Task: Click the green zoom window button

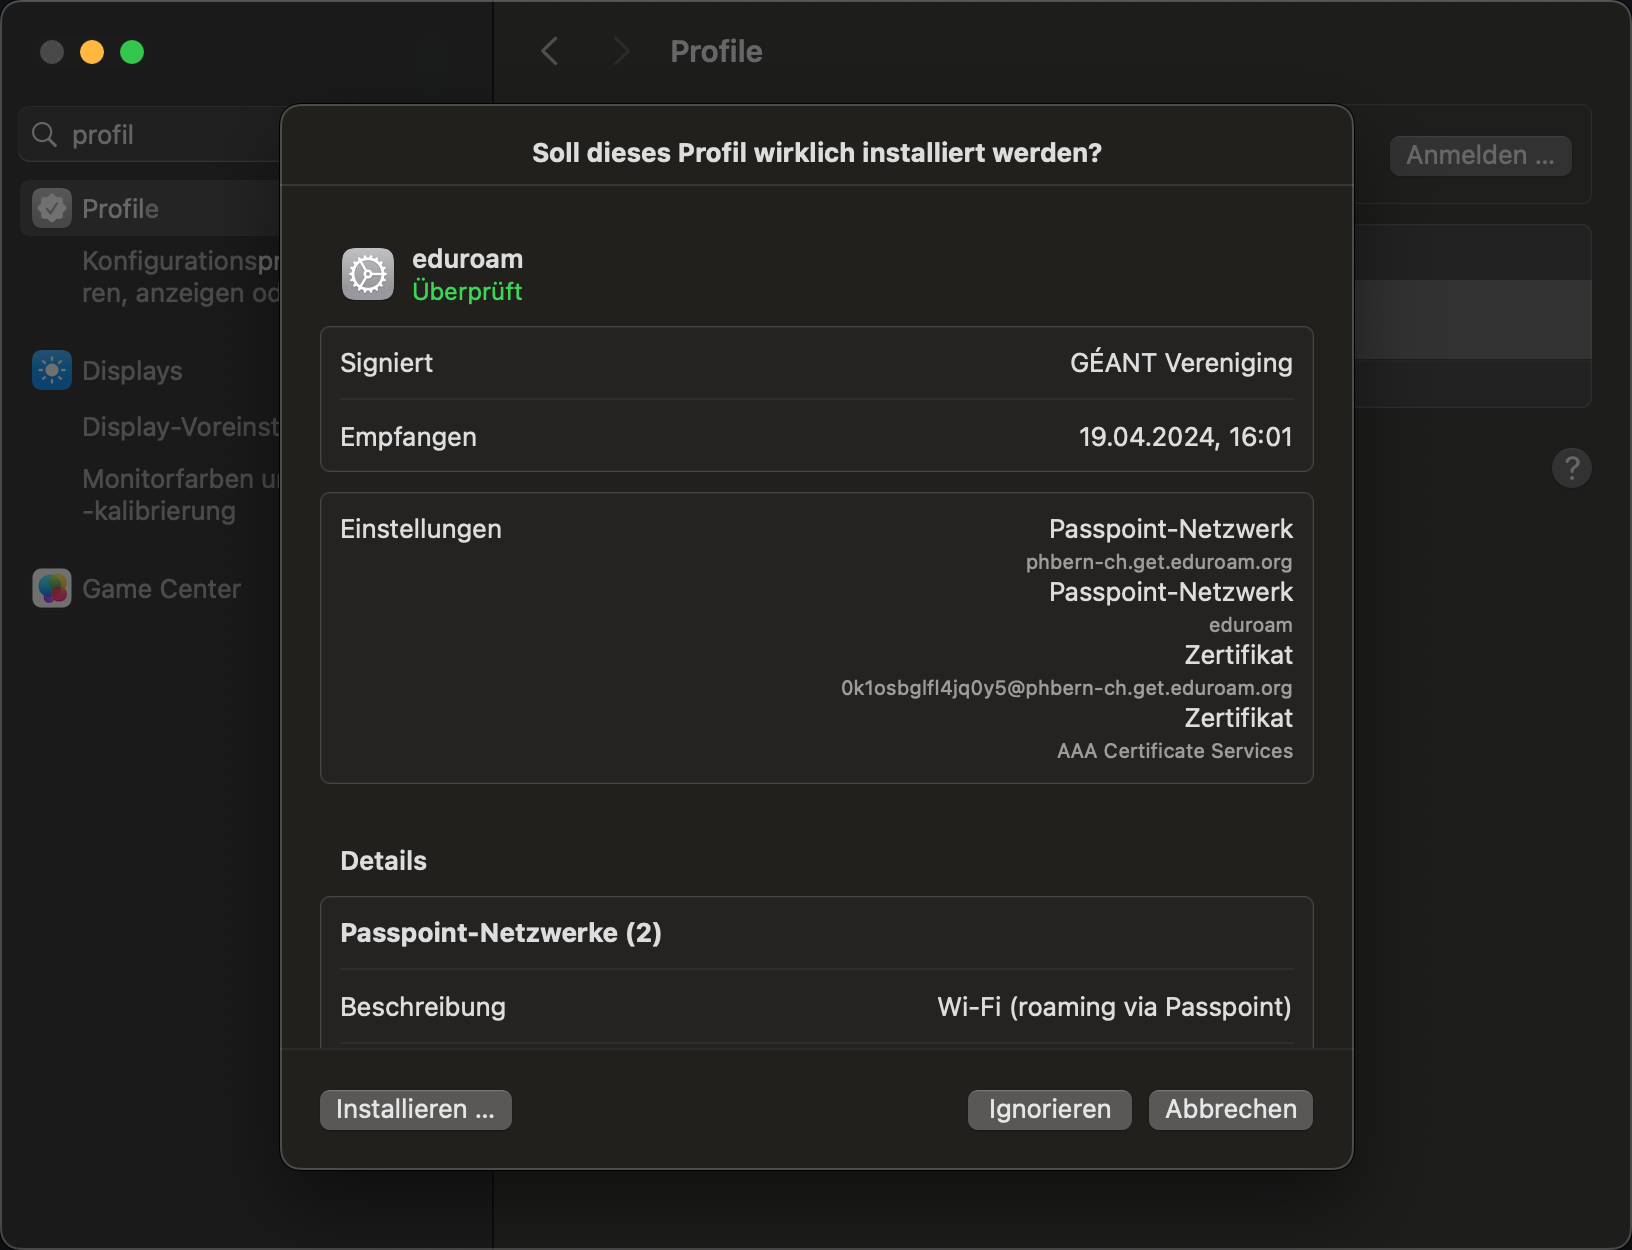Action: pos(132,52)
